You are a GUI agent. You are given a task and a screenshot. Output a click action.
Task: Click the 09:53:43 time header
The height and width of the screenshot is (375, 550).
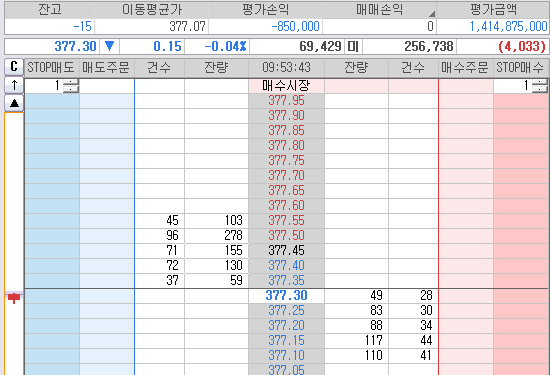(286, 67)
